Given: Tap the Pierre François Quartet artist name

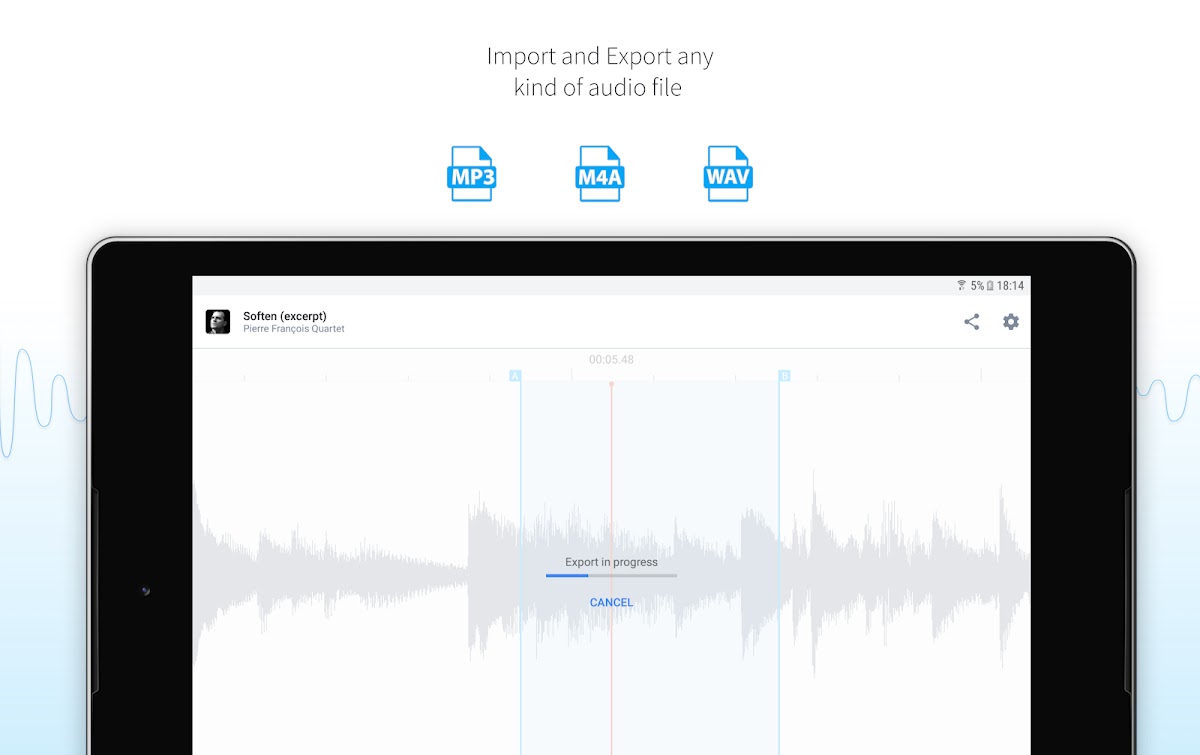Looking at the screenshot, I should (x=294, y=329).
